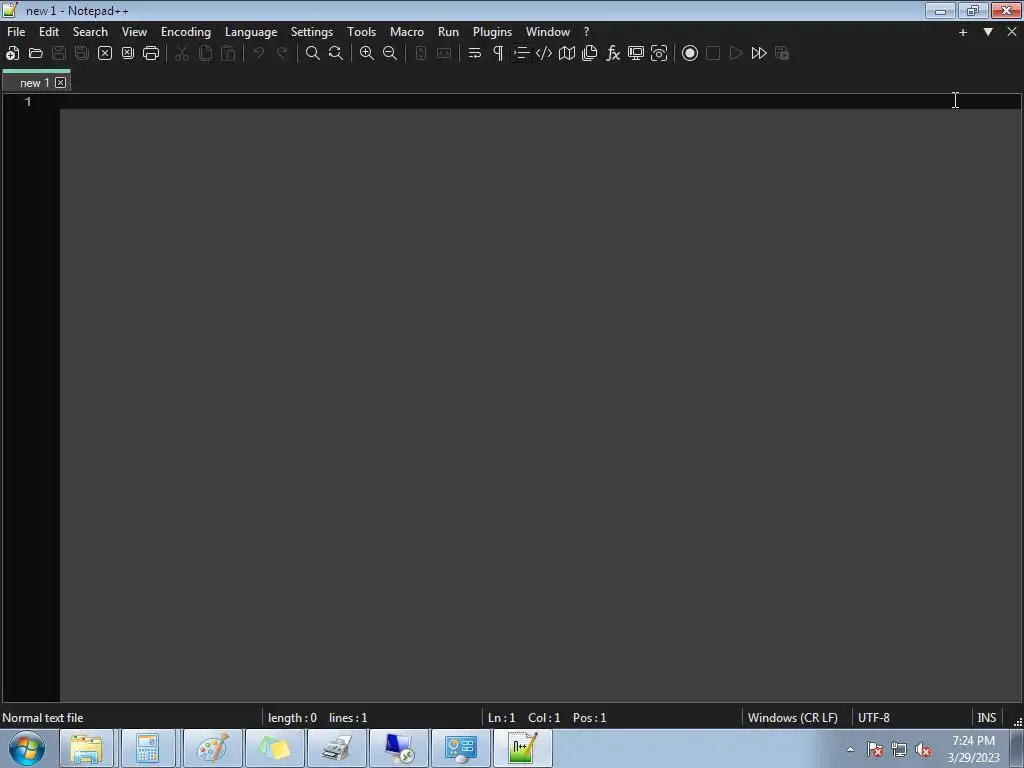The width and height of the screenshot is (1024, 768).
Task: Show hidden tray icons arrow
Action: (850, 749)
